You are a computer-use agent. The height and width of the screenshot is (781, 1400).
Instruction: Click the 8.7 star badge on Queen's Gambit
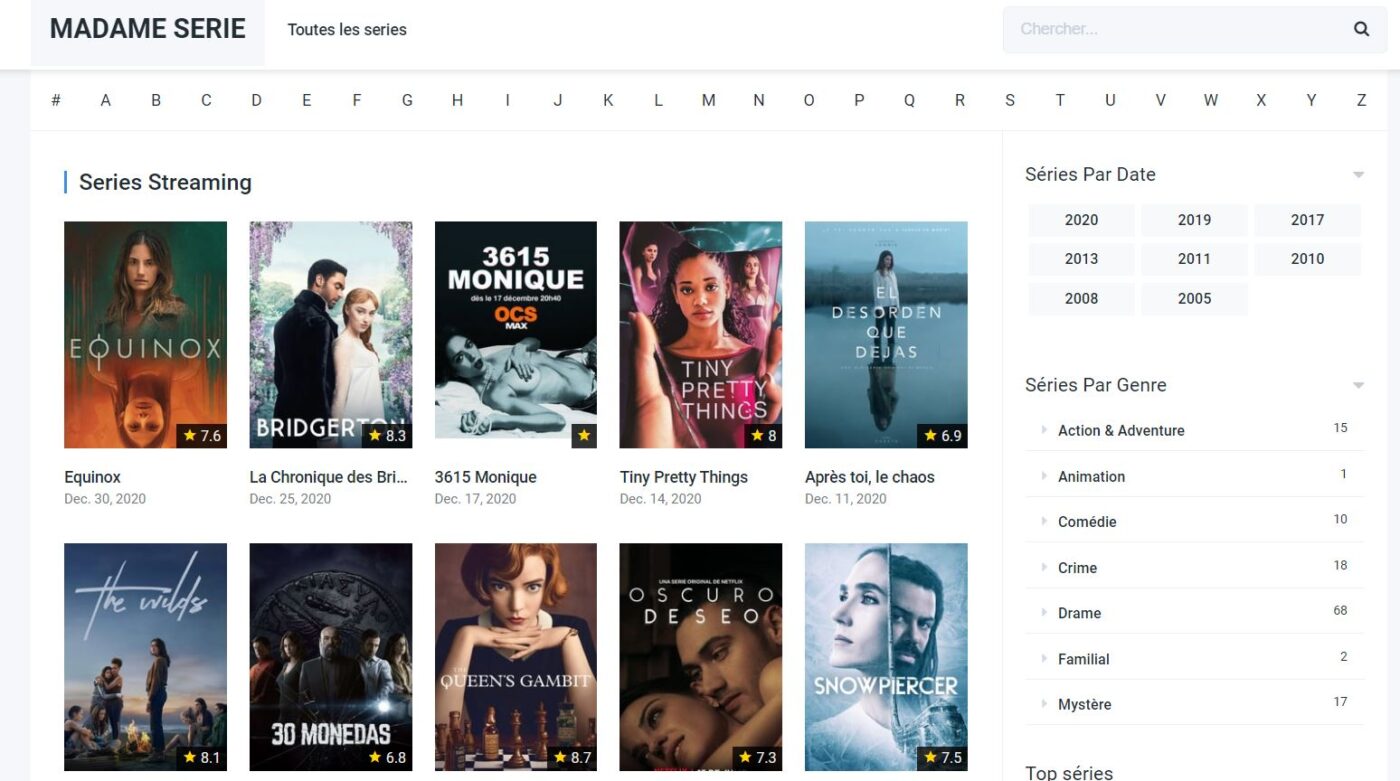[572, 758]
